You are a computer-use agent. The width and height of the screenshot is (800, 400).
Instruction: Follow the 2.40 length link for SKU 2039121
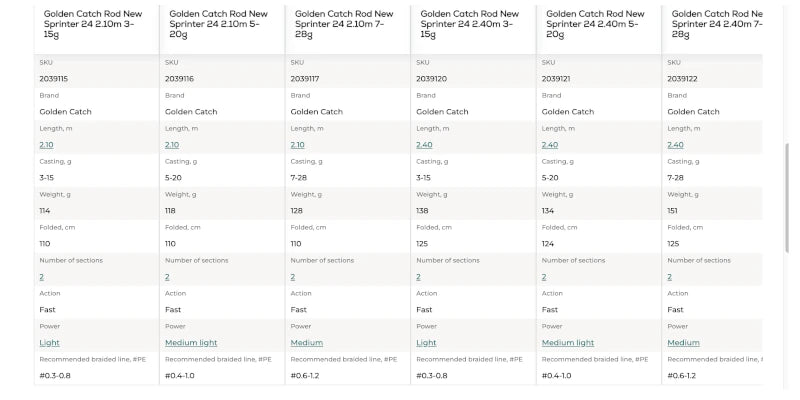tap(549, 145)
